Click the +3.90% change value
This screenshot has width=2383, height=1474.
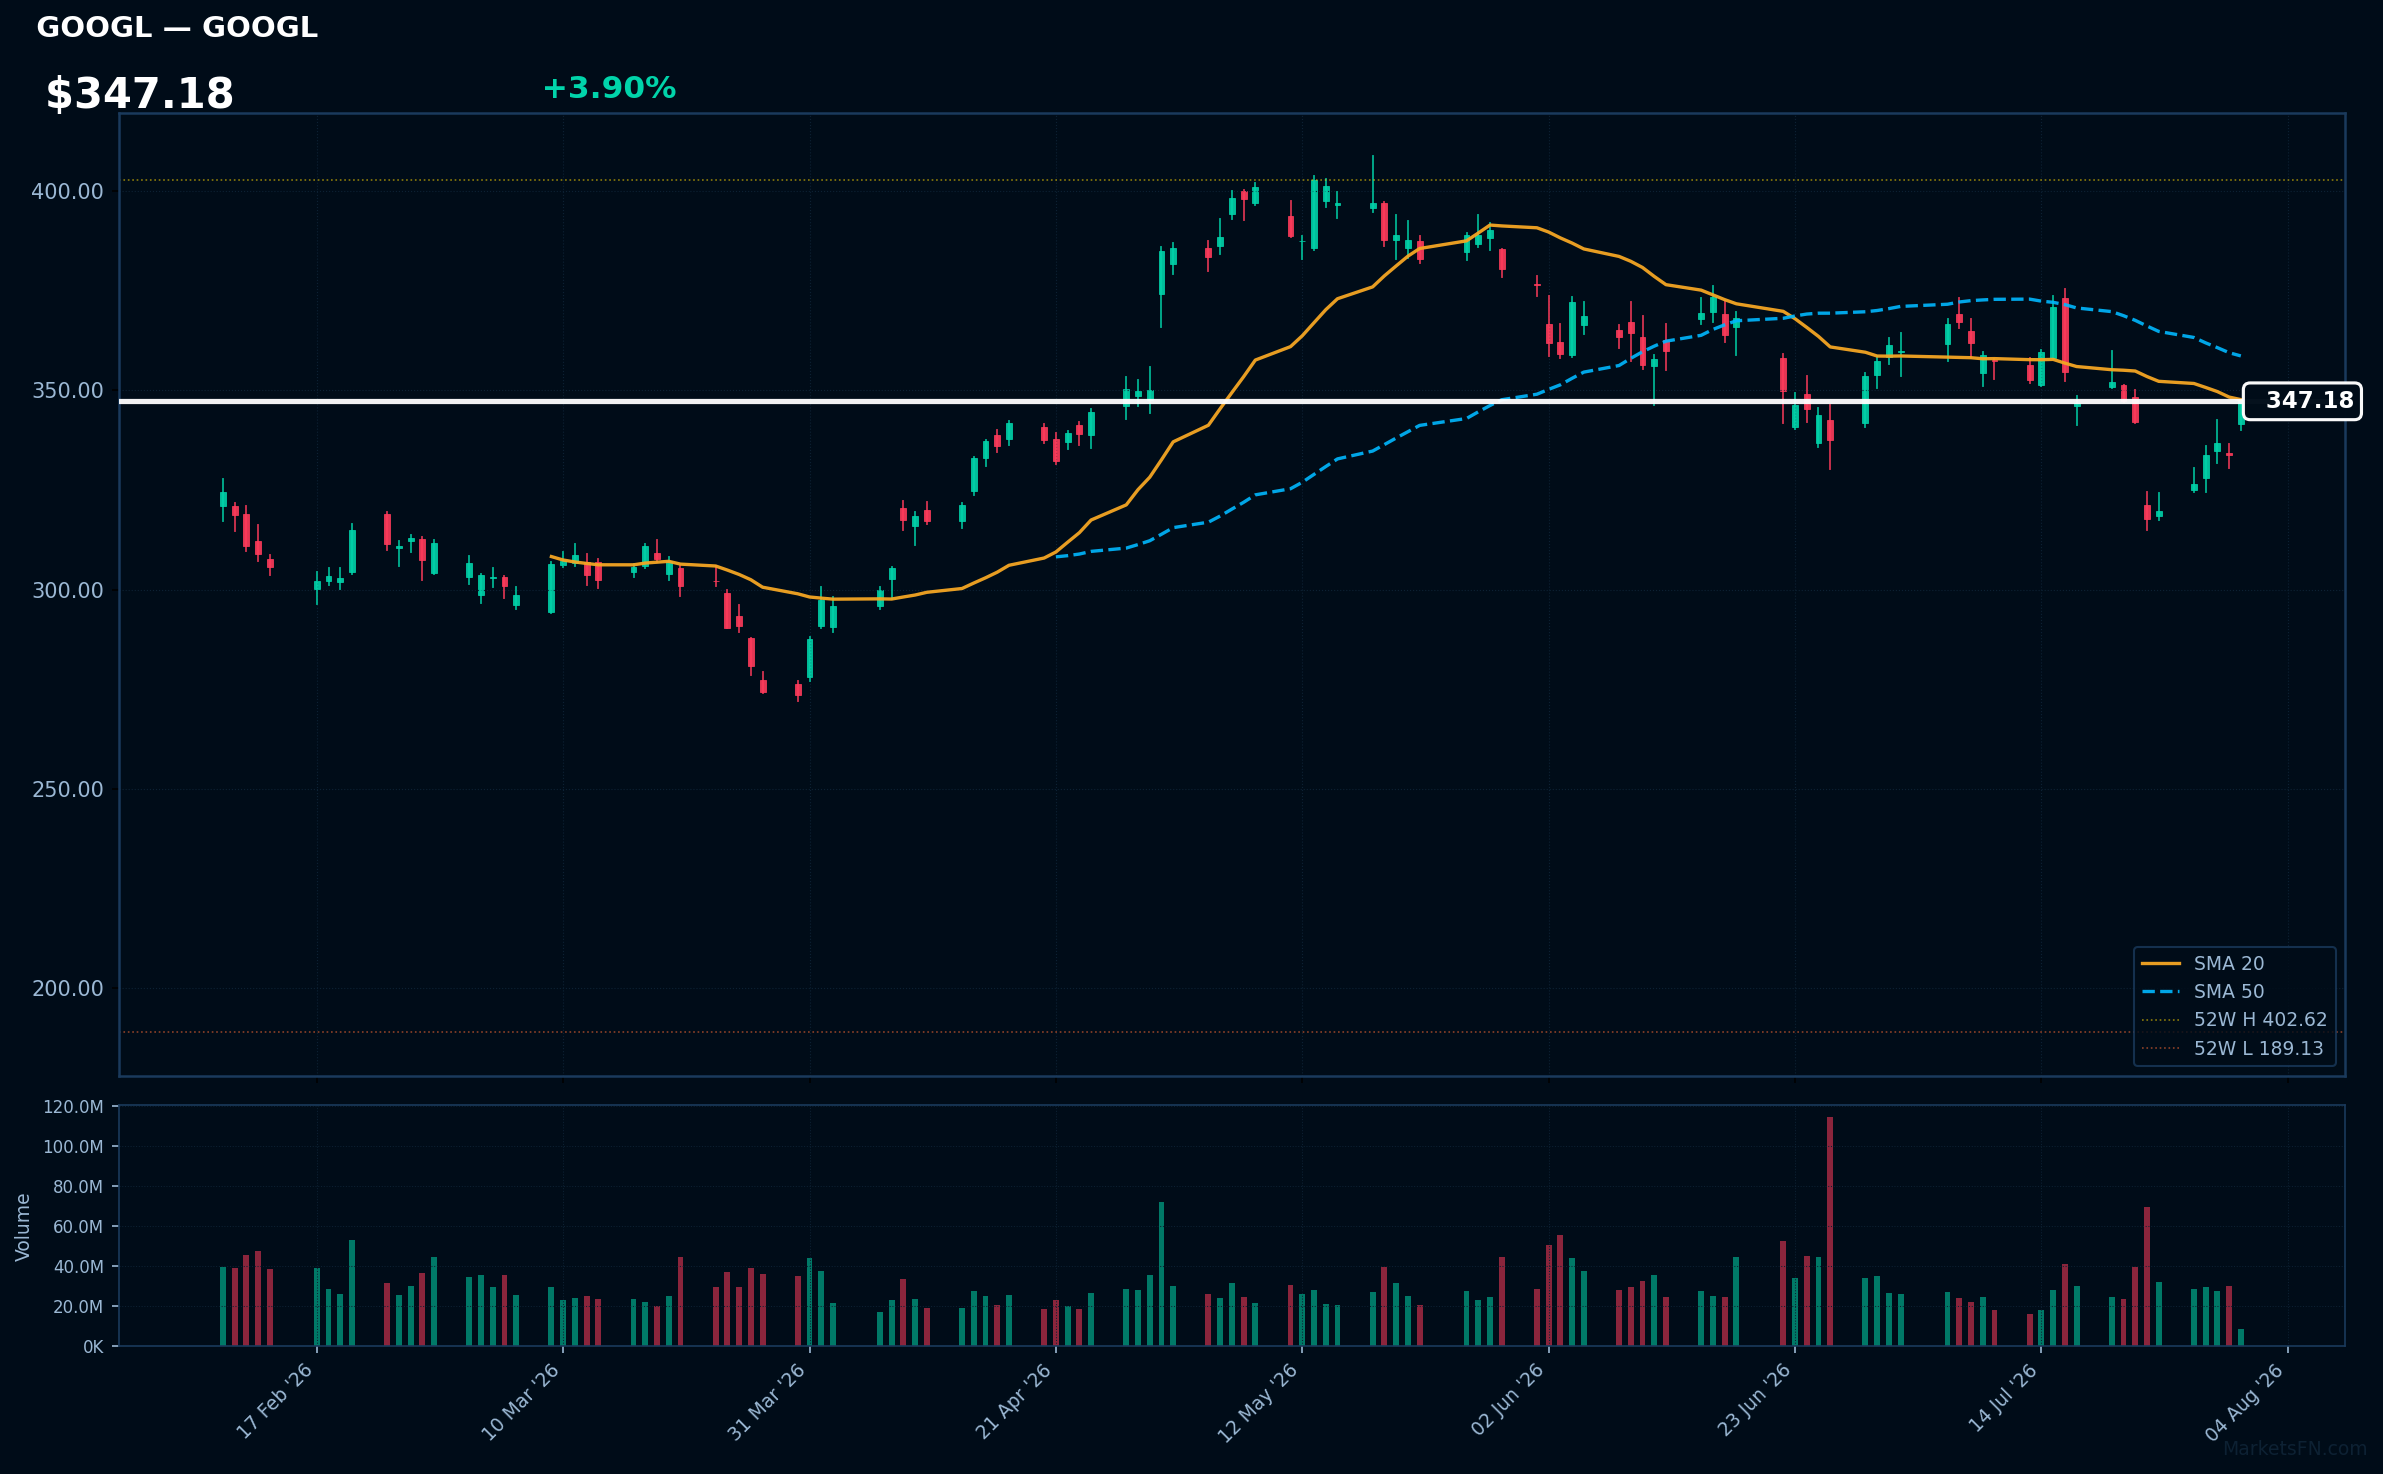point(609,88)
